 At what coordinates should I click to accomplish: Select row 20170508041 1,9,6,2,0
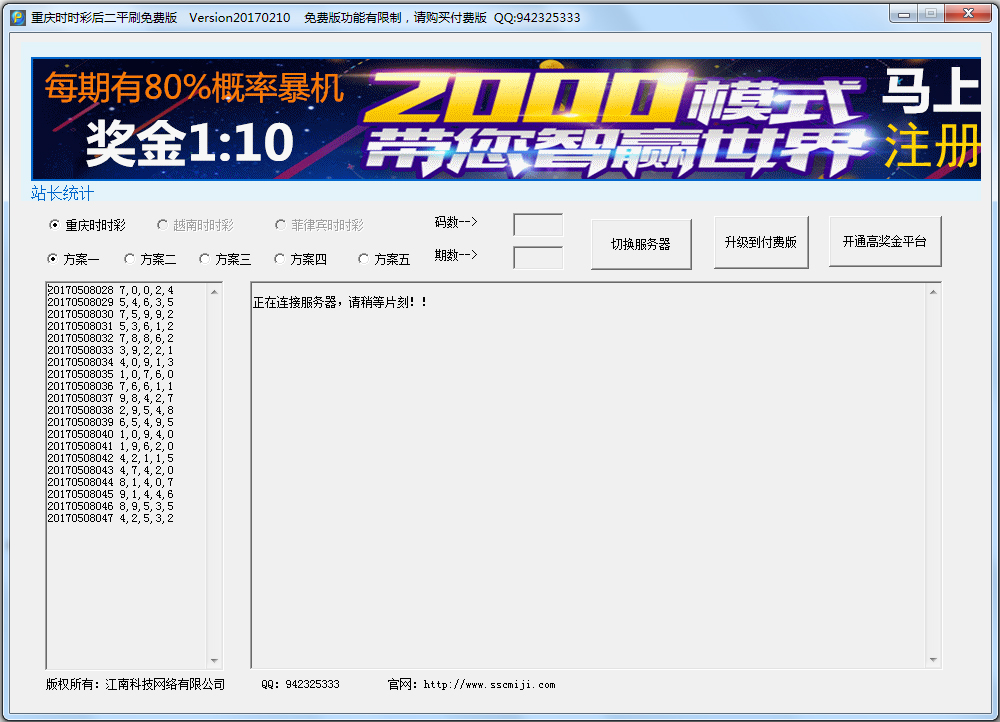point(110,446)
